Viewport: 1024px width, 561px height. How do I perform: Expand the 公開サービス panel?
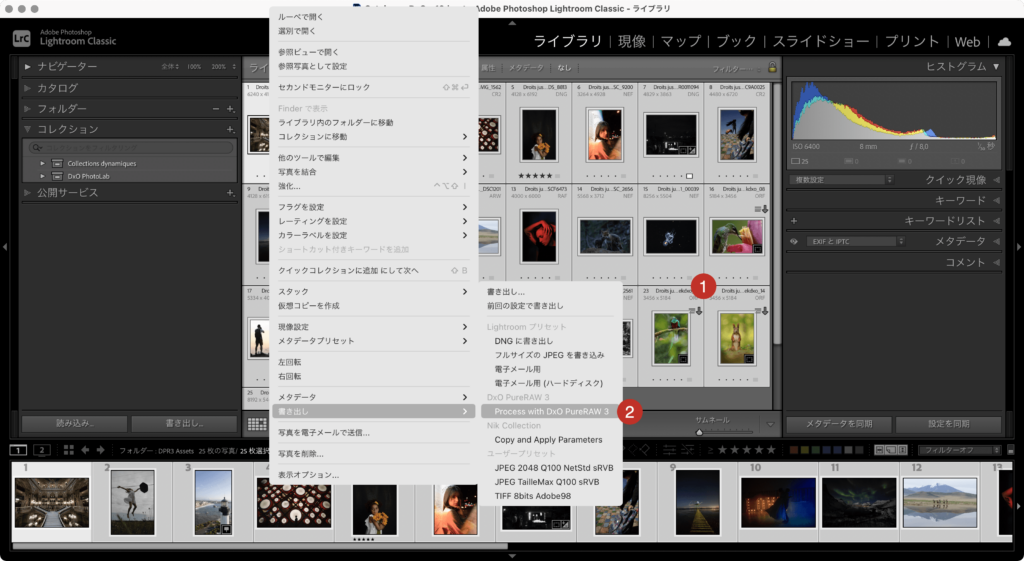[27, 193]
